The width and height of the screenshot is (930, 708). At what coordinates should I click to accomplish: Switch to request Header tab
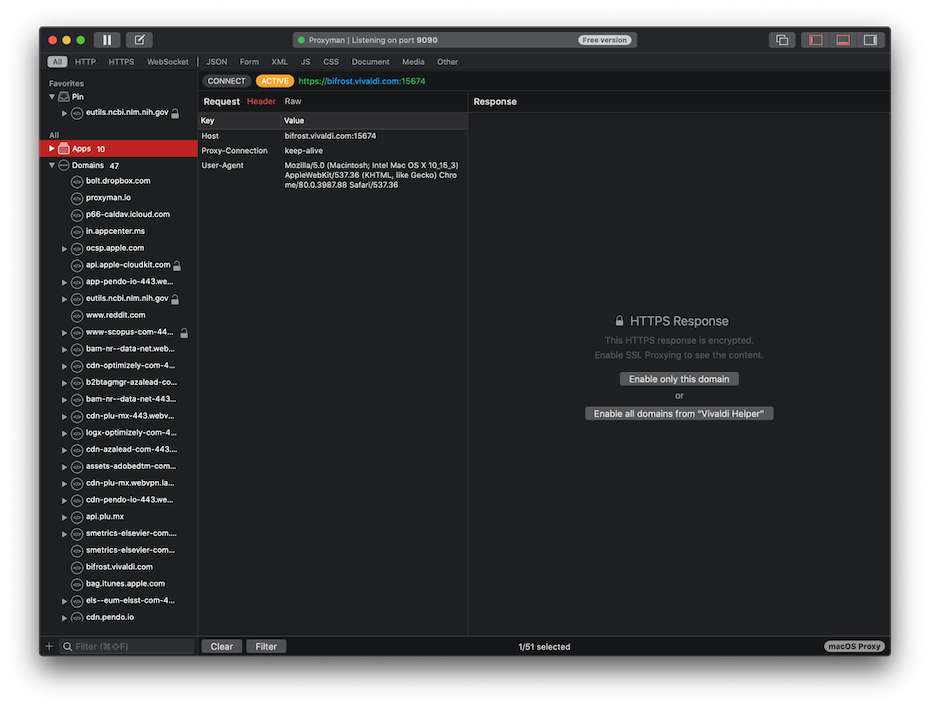tap(261, 101)
